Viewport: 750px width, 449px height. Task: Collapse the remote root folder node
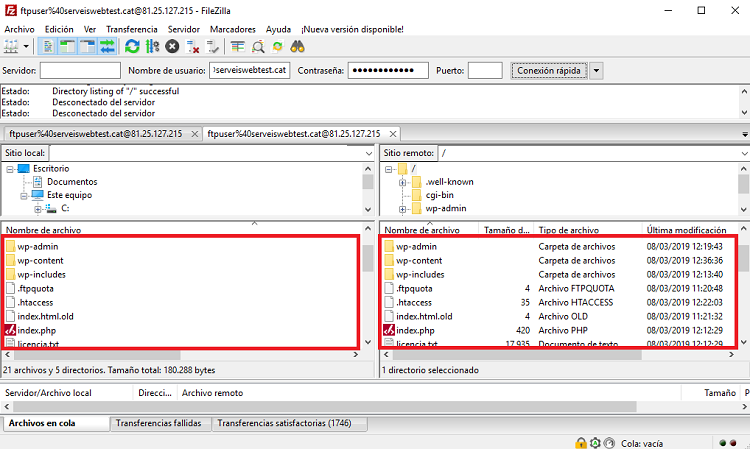(388, 169)
